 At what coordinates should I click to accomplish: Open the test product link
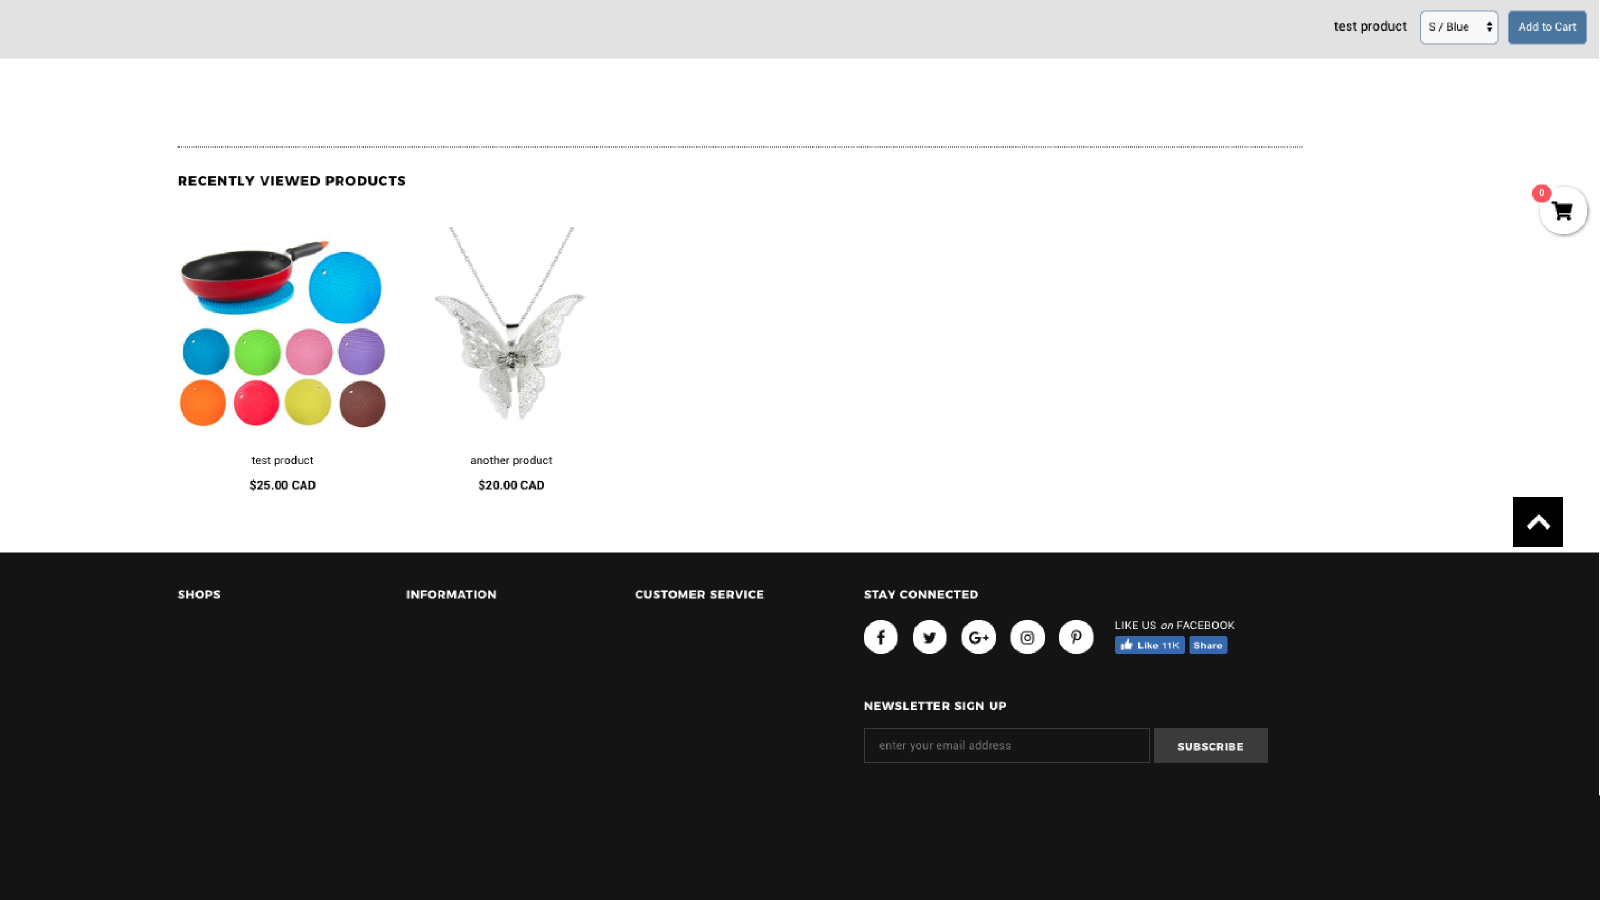pos(282,460)
